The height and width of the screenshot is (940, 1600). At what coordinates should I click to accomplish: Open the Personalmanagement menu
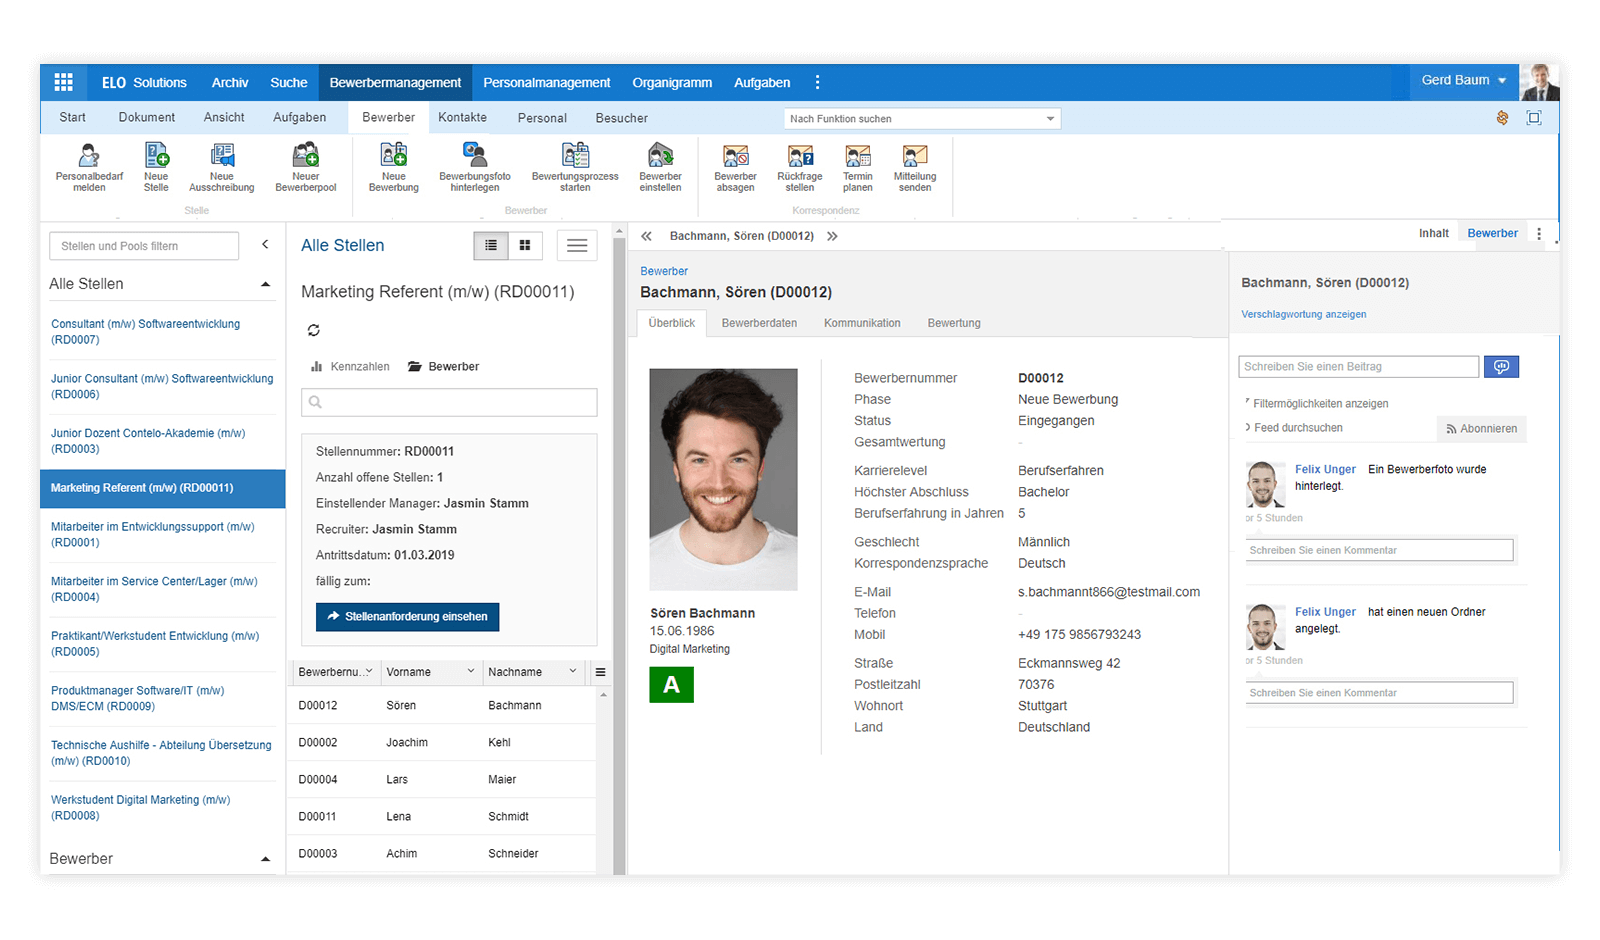click(x=546, y=83)
